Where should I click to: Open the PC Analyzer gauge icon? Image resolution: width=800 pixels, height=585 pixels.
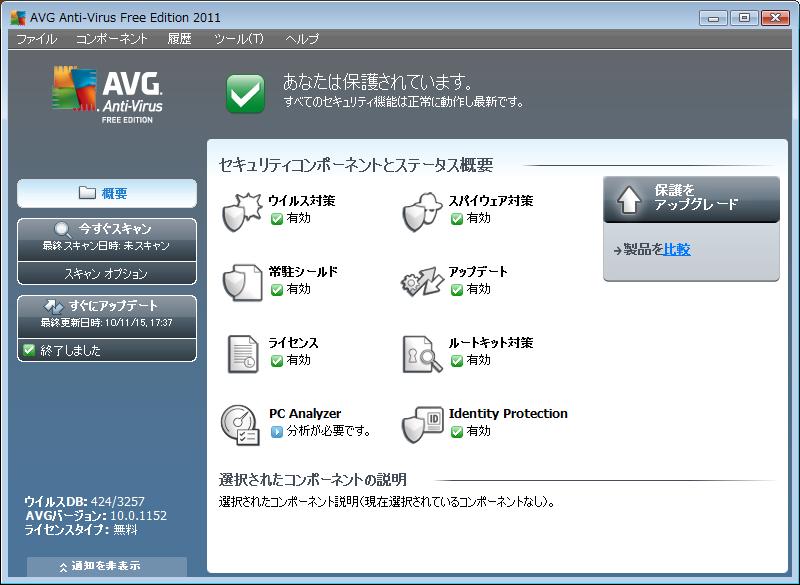[240, 425]
